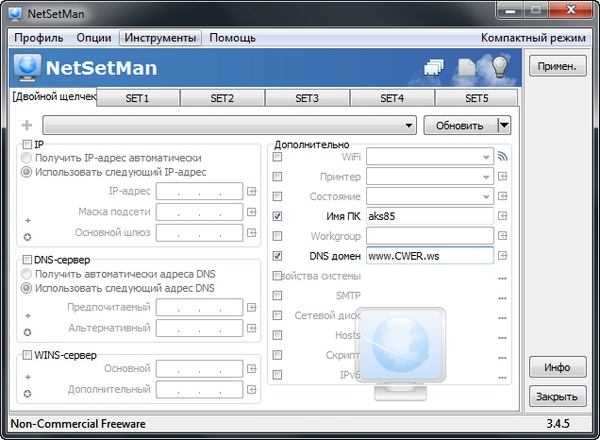Click the Инфо button
The width and height of the screenshot is (600, 440).
coord(557,367)
